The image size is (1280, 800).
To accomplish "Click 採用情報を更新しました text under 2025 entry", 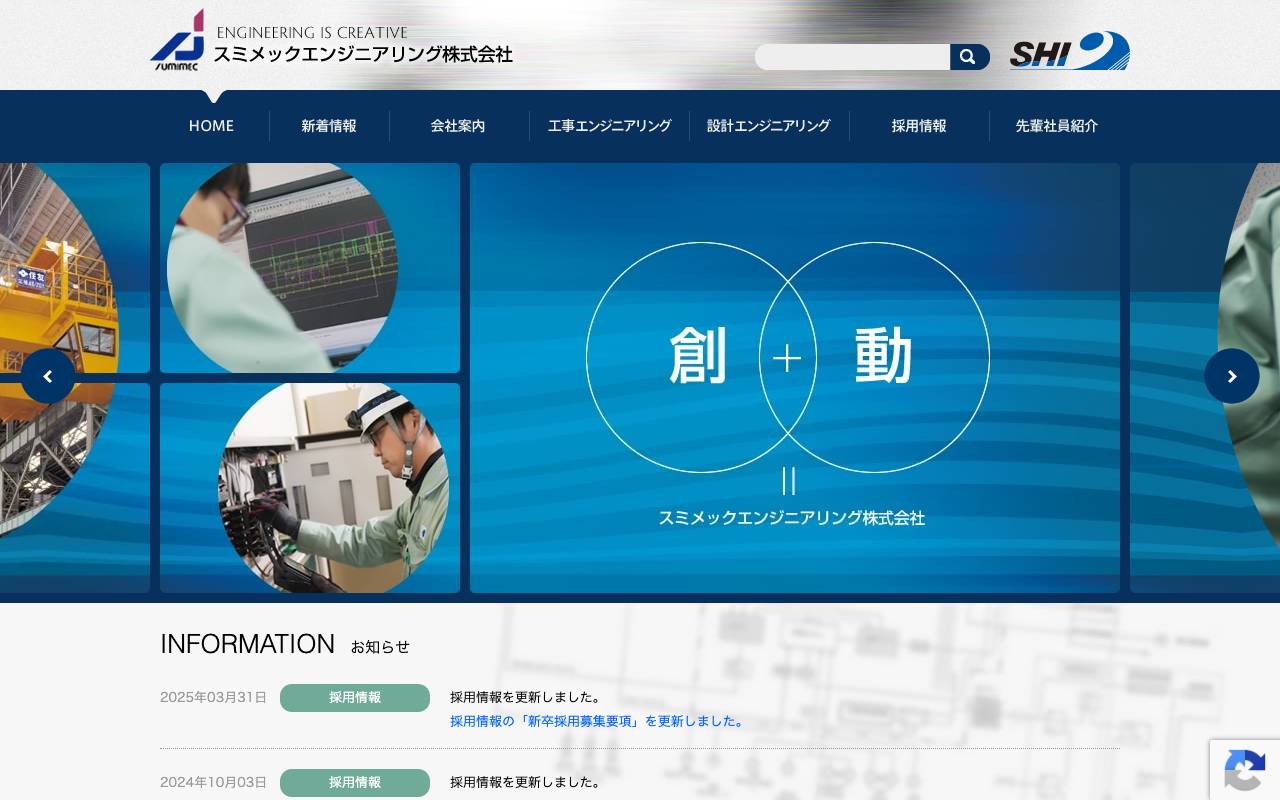I will pyautogui.click(x=527, y=698).
